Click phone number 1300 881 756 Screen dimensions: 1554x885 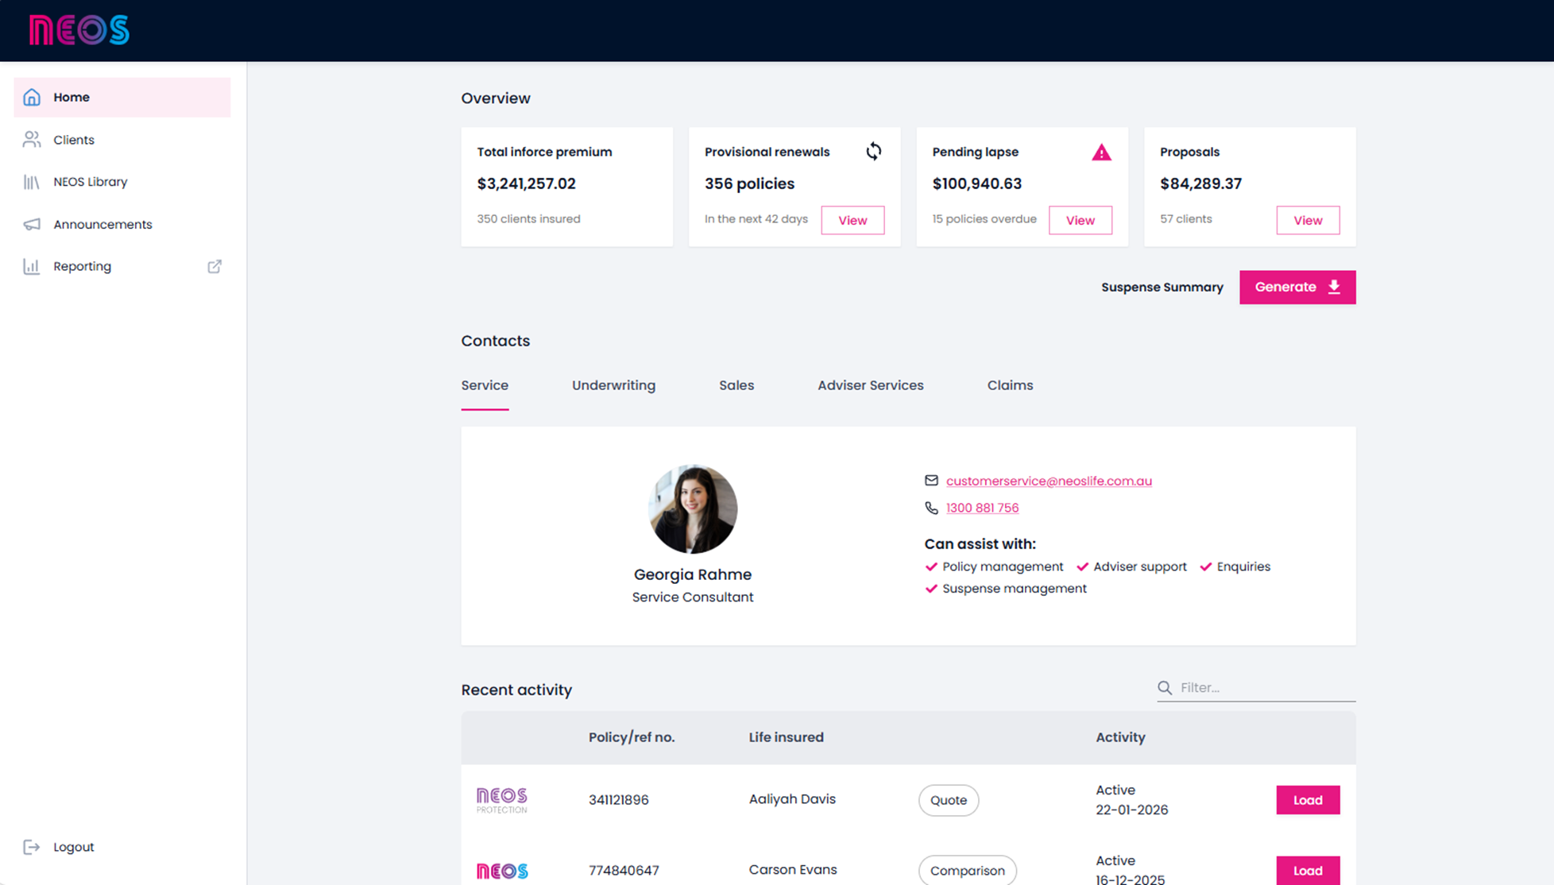(x=982, y=508)
